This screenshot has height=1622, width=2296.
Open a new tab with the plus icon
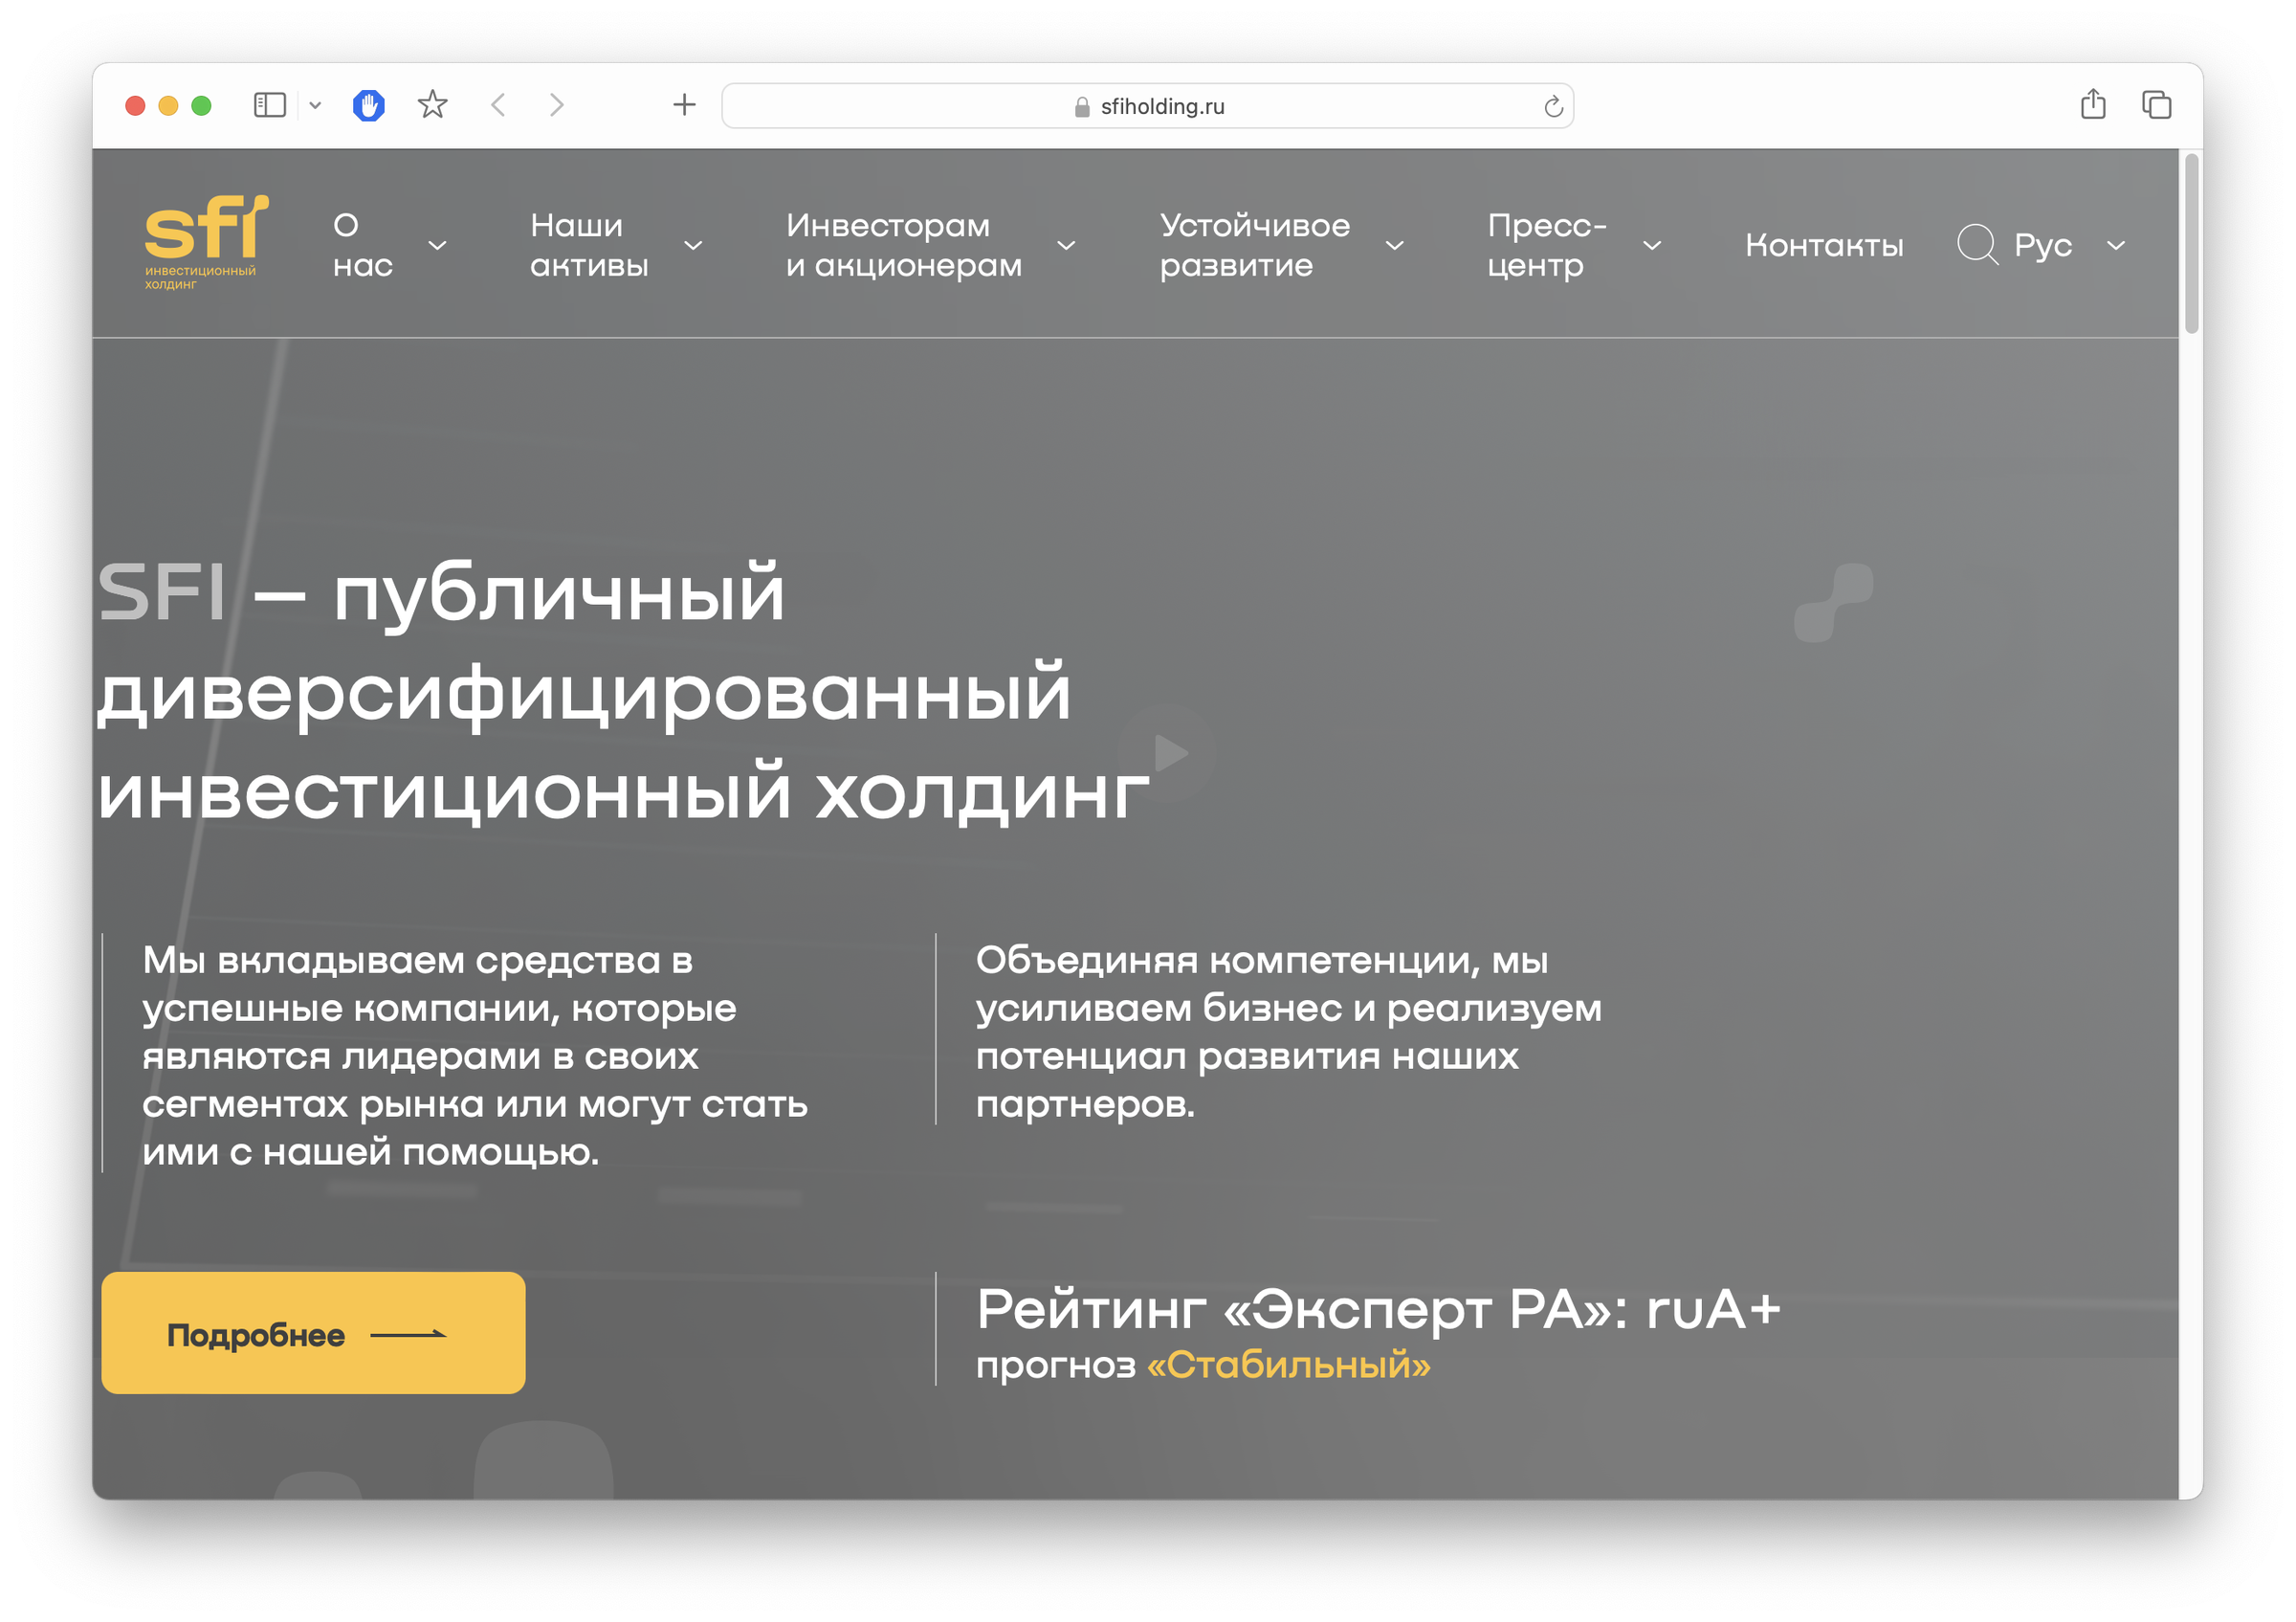click(684, 105)
